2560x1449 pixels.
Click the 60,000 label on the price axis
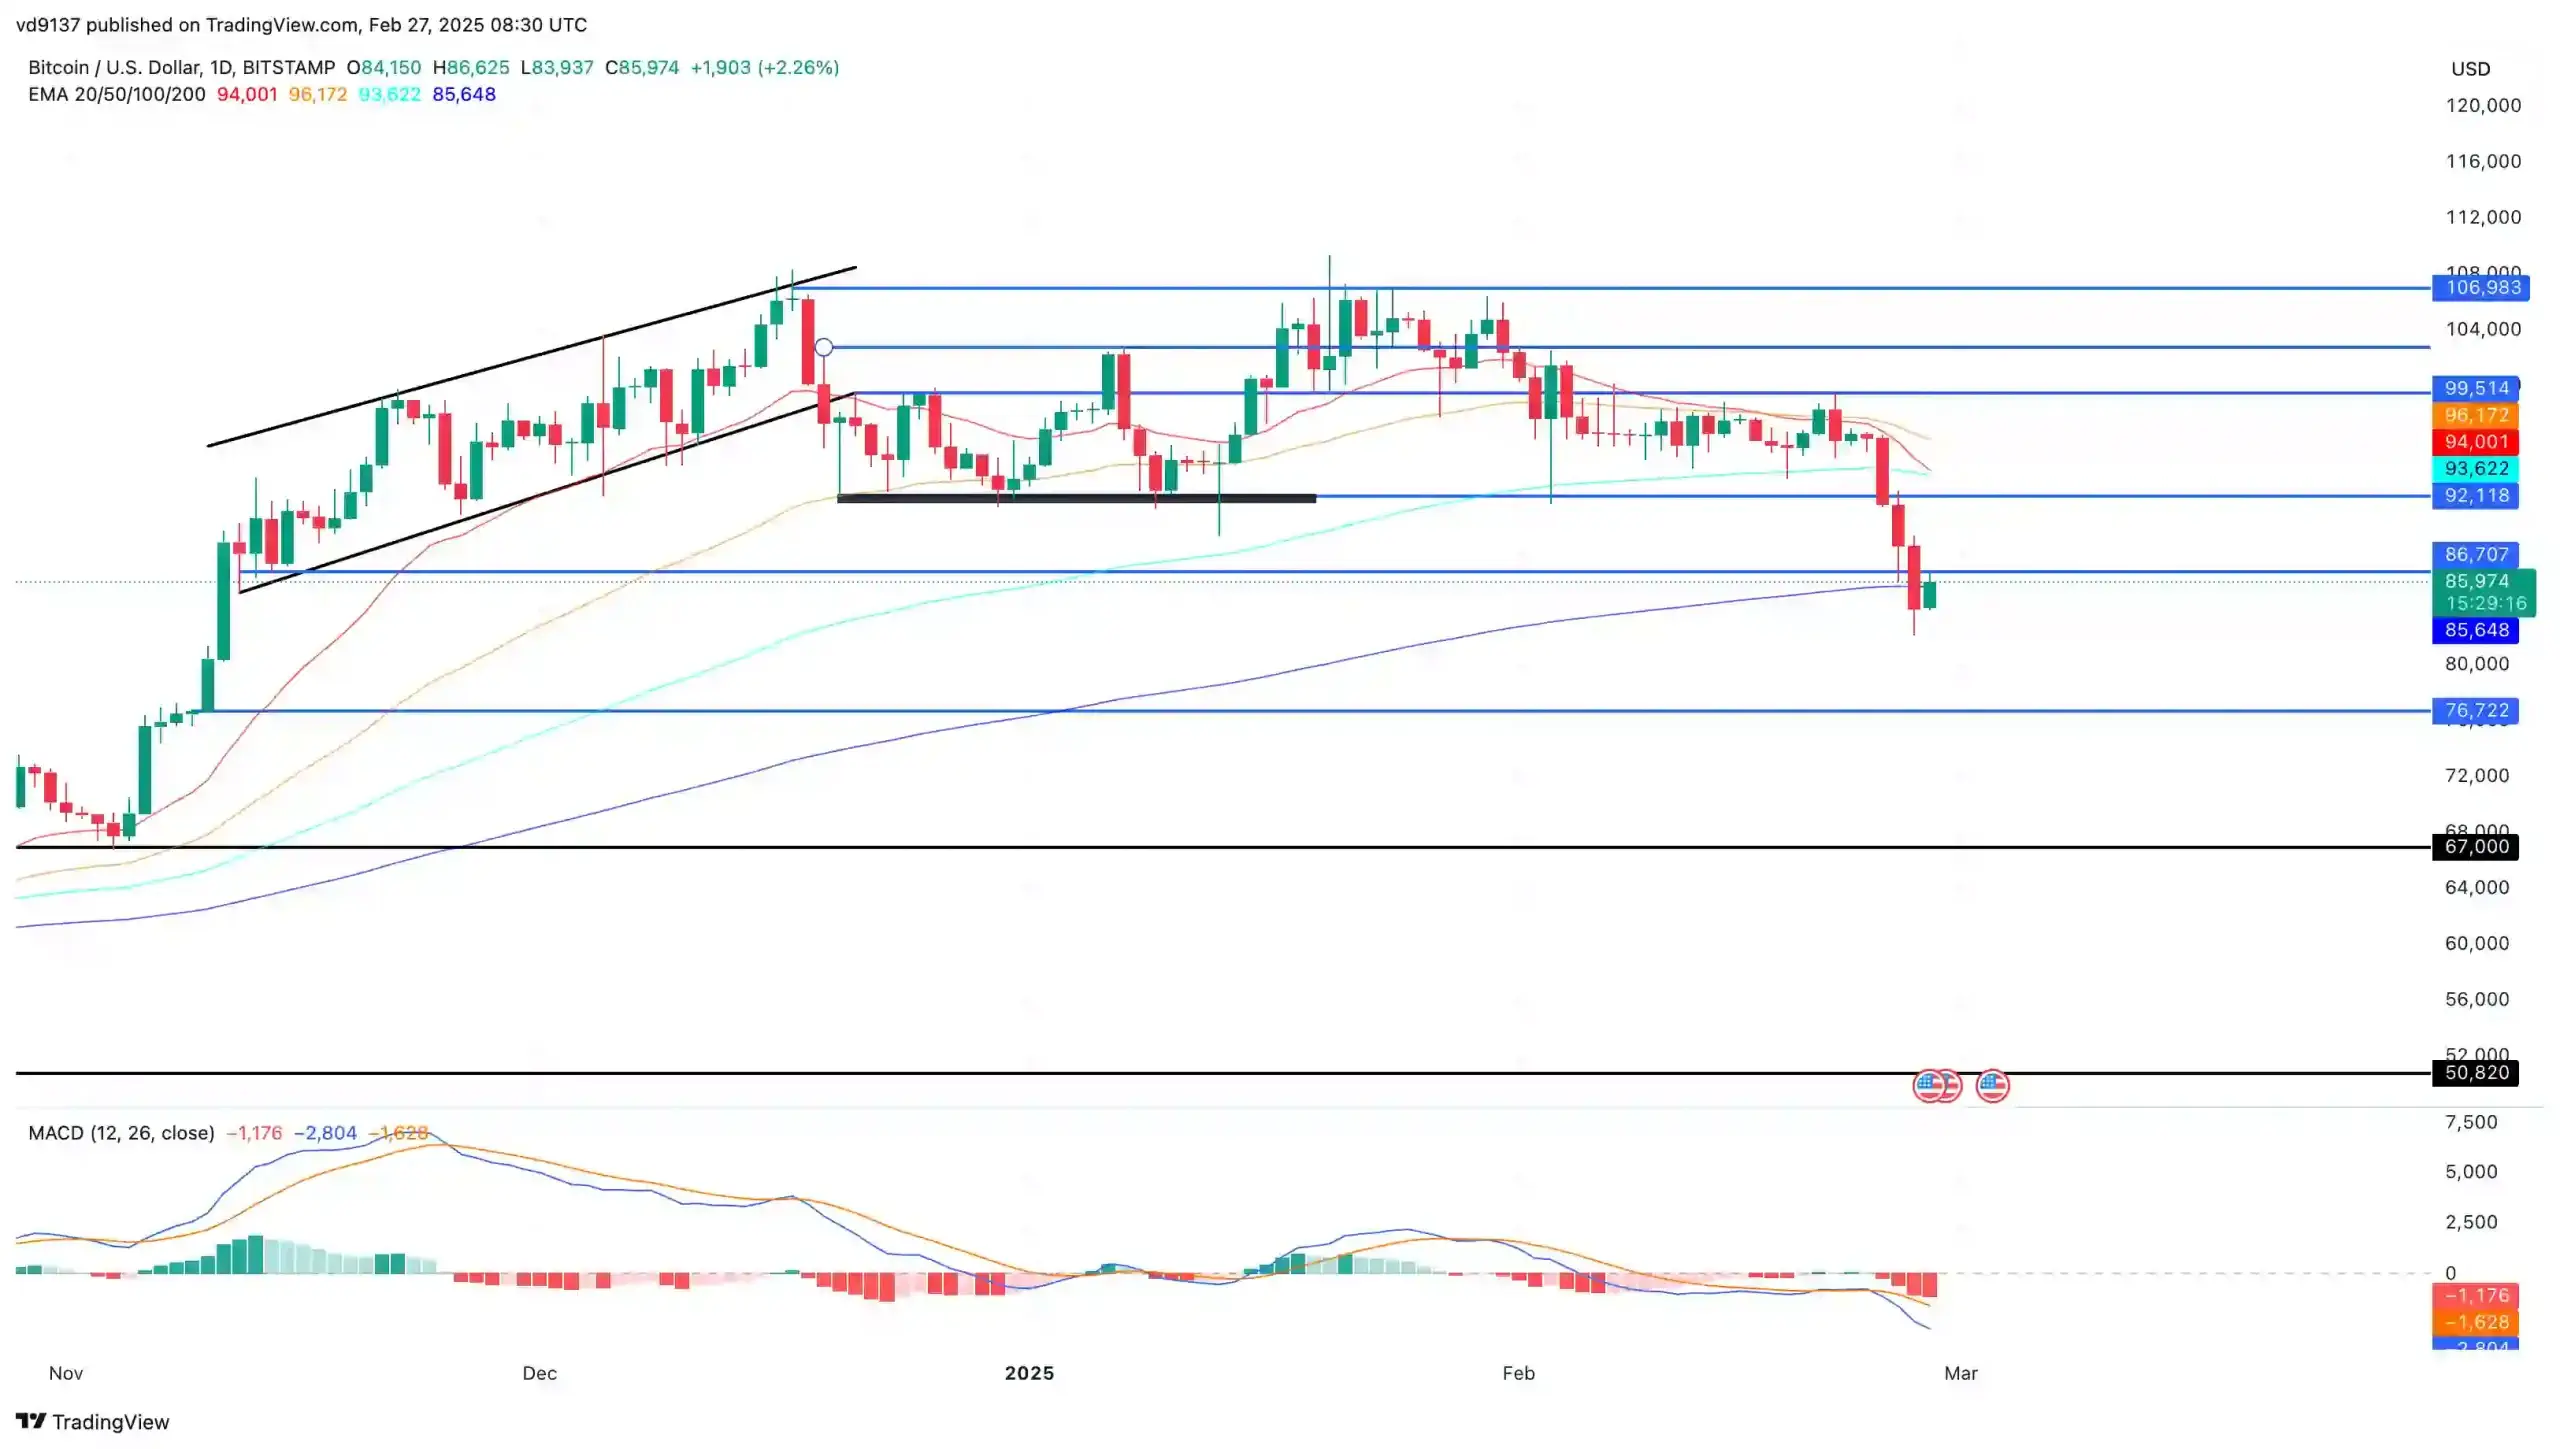[2477, 944]
